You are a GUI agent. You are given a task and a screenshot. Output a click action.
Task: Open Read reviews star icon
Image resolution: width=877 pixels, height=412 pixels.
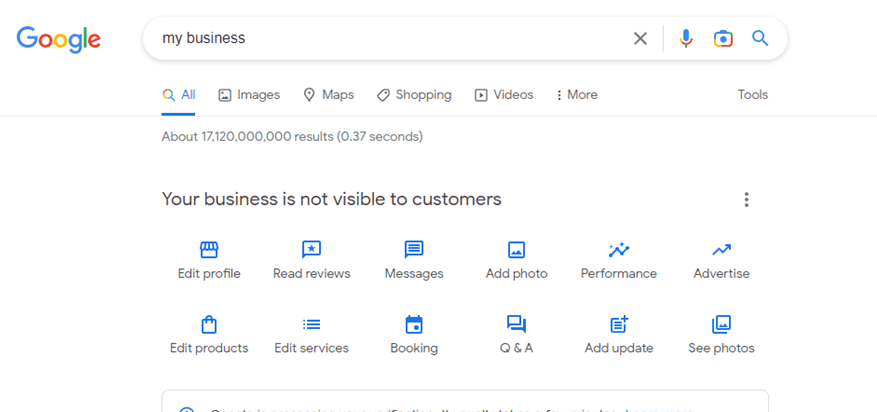click(x=312, y=250)
